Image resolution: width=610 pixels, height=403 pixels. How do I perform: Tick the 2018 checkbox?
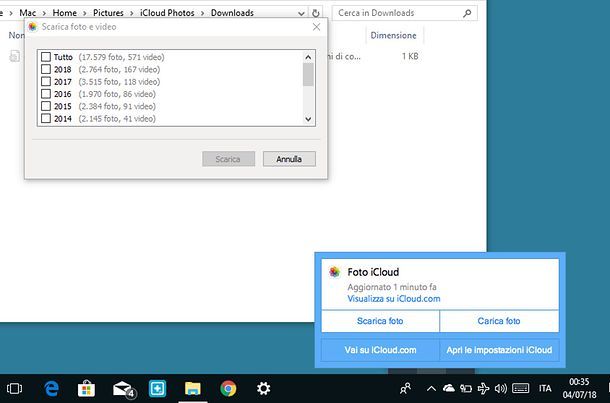(46, 69)
